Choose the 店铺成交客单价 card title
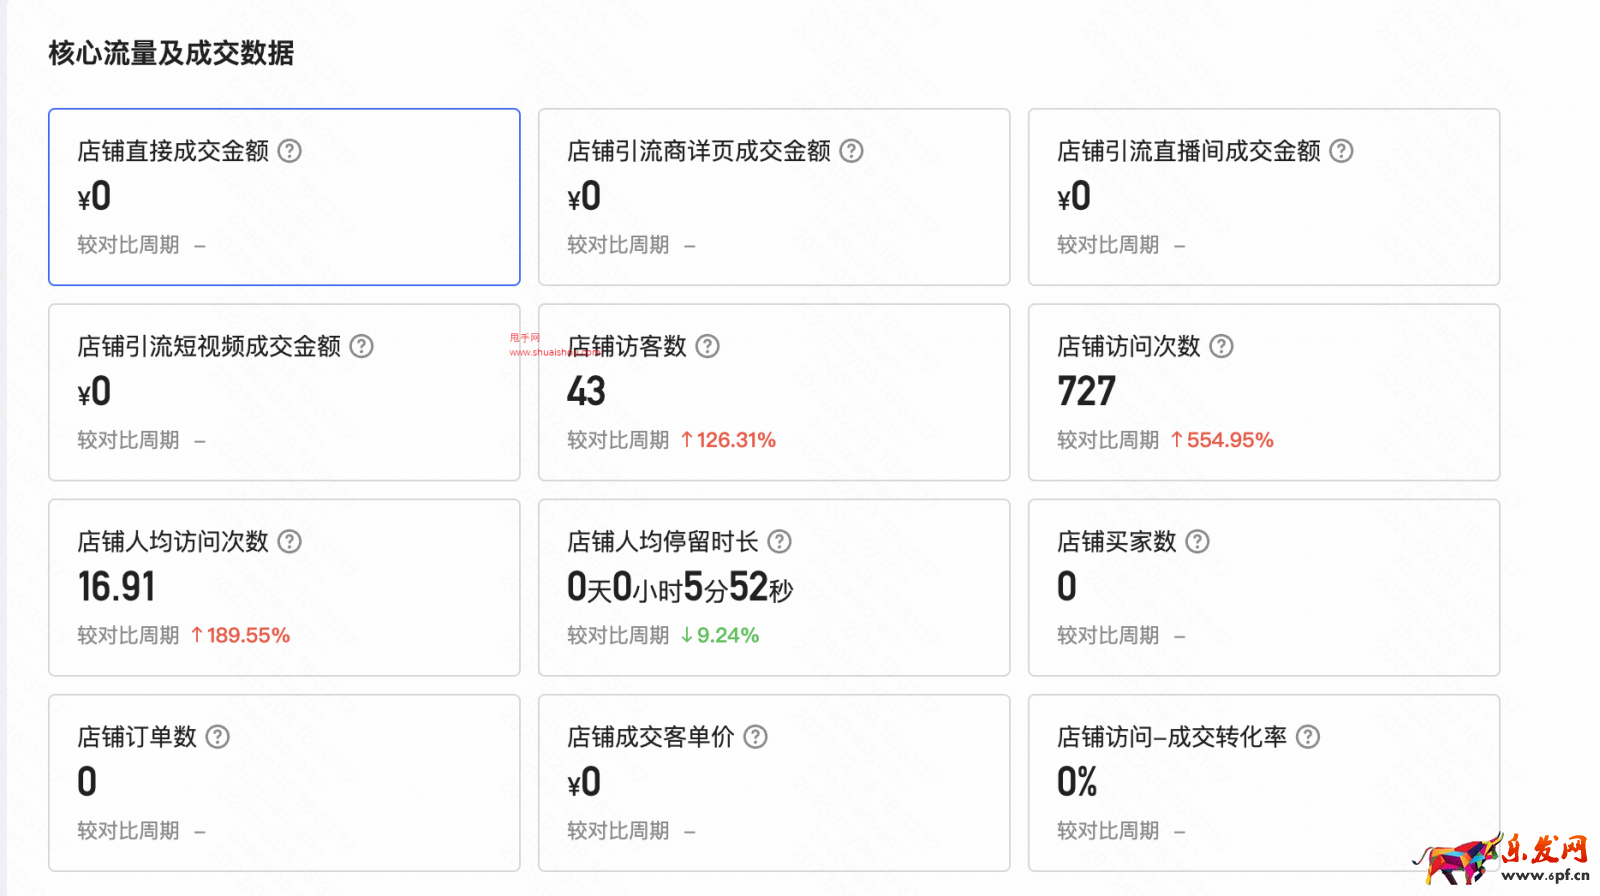The image size is (1600, 896). pyautogui.click(x=651, y=737)
